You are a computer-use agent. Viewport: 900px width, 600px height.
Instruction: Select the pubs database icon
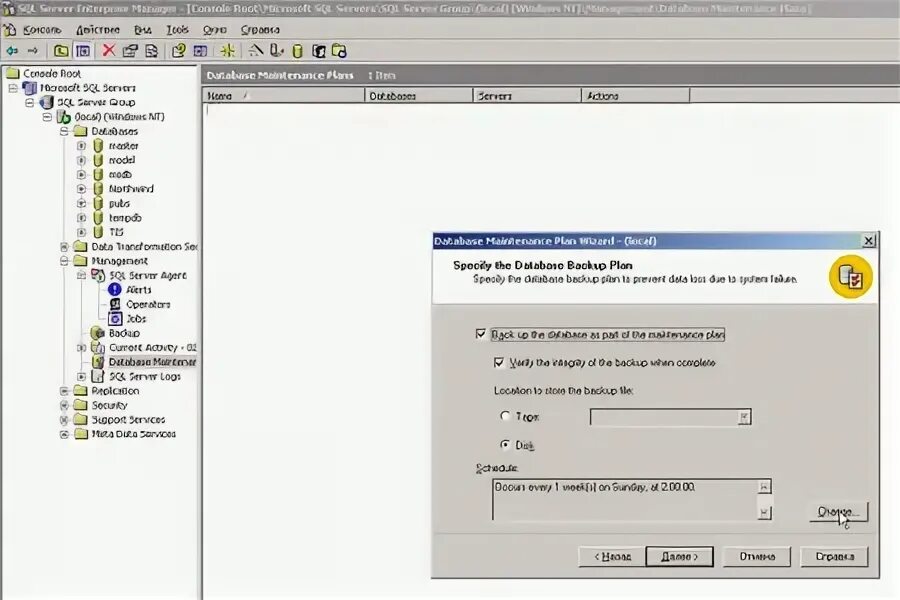coord(98,203)
